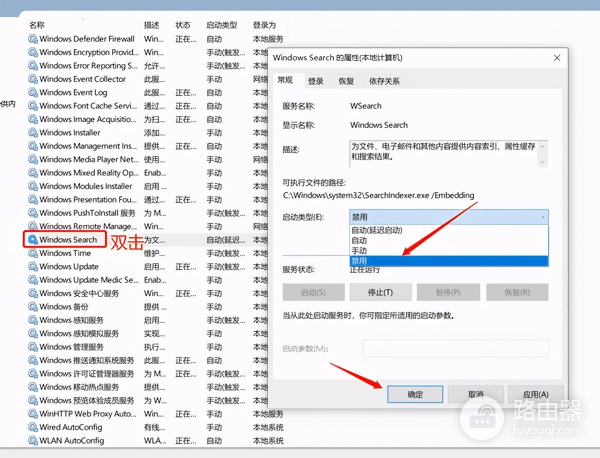Select the Windows 移动热点服务 row name
Screen dimensions: 600x458
79,387
